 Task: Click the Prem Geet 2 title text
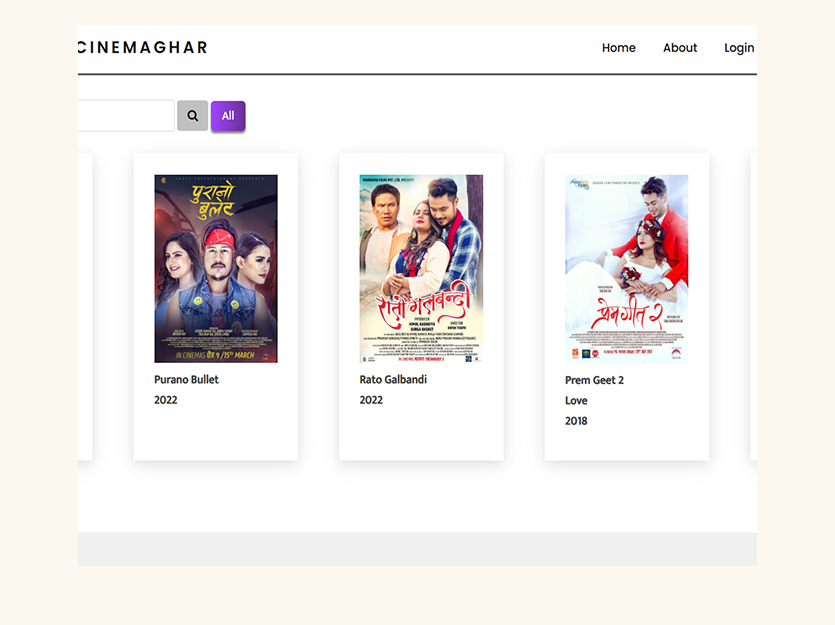click(x=594, y=380)
